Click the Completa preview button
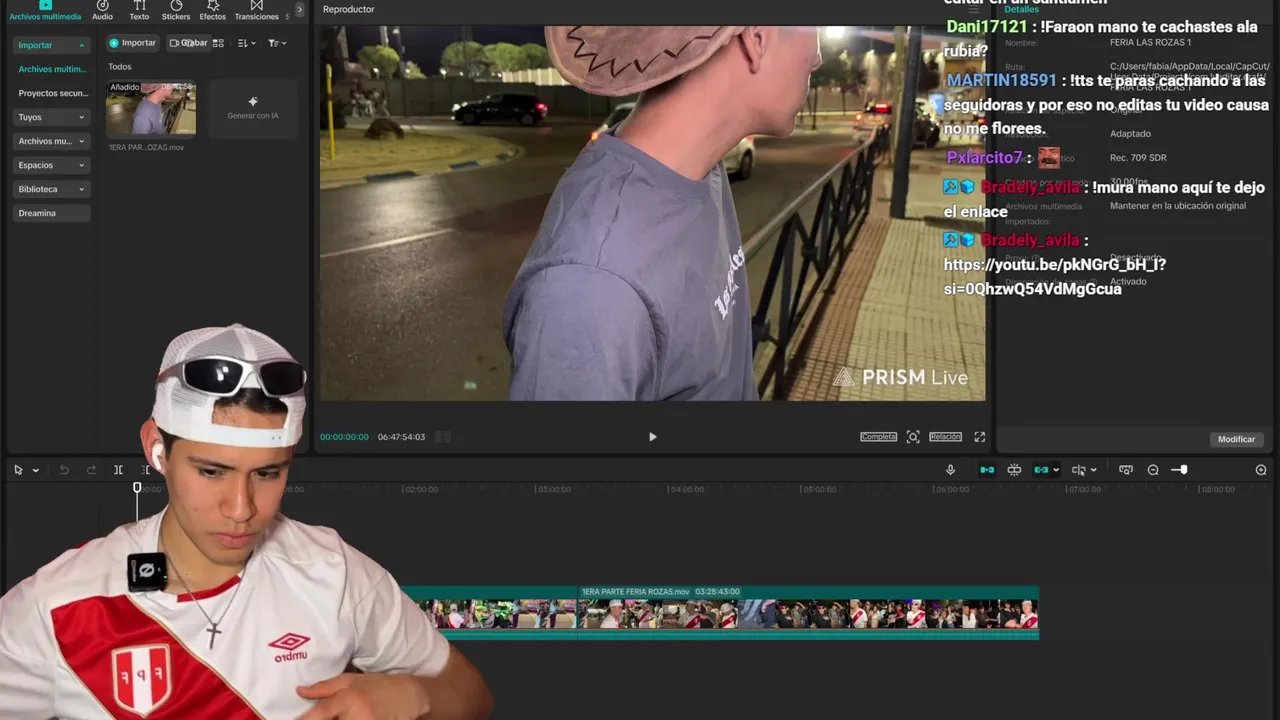The image size is (1280, 720). click(x=878, y=437)
